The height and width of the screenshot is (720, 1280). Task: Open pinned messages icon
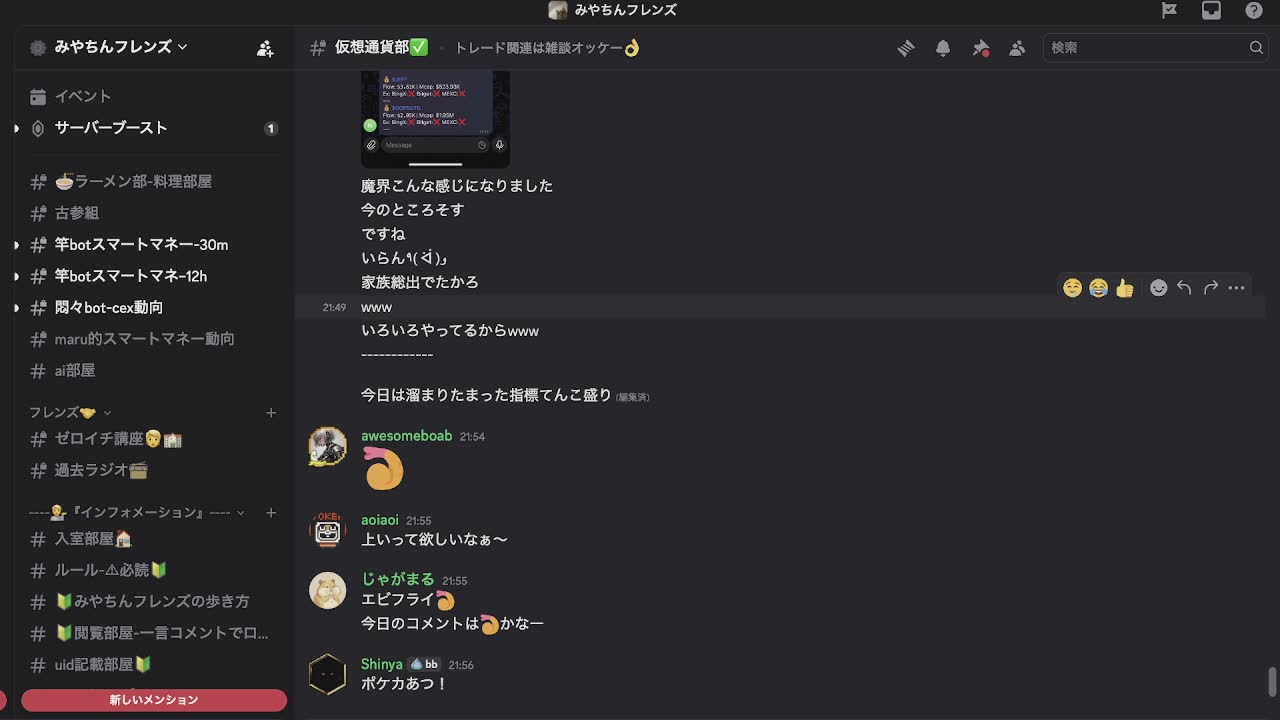point(980,48)
